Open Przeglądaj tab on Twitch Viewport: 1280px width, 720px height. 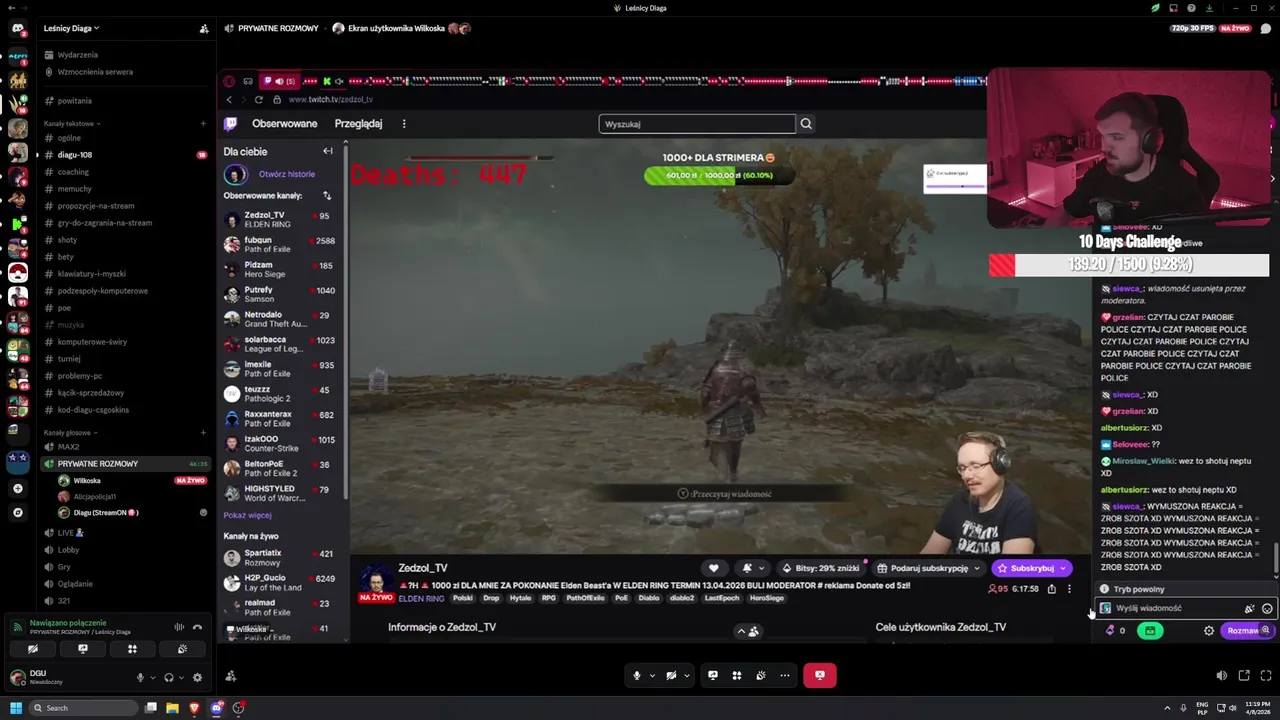(358, 124)
